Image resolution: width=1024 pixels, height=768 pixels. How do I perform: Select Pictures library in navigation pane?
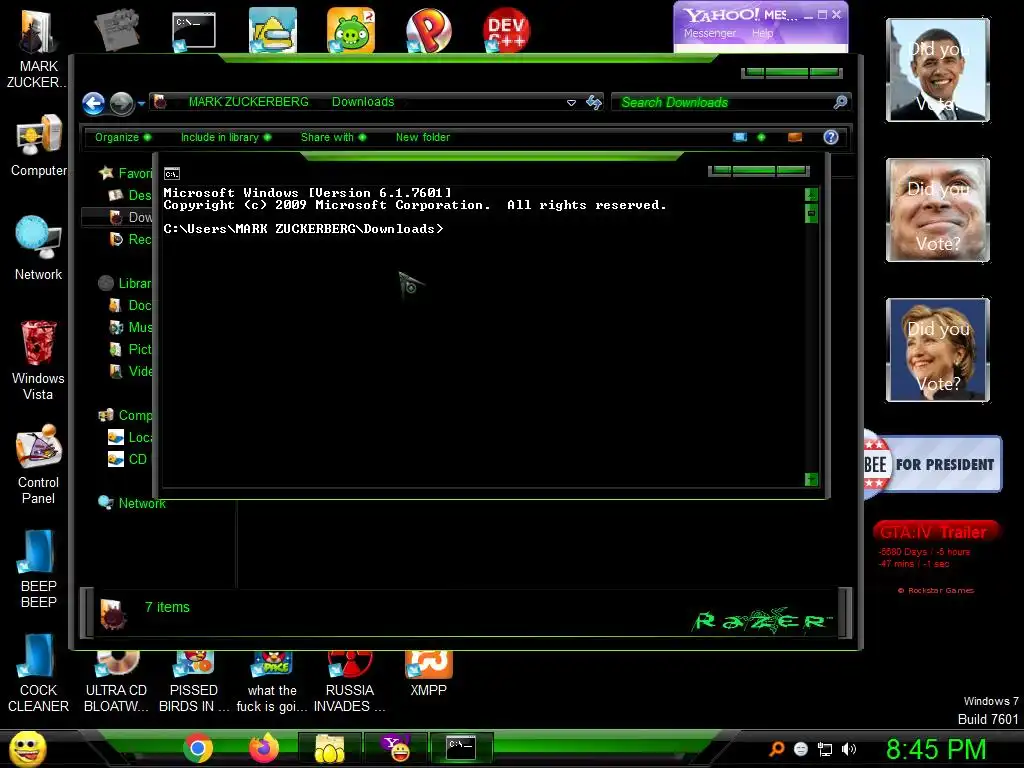(130, 349)
